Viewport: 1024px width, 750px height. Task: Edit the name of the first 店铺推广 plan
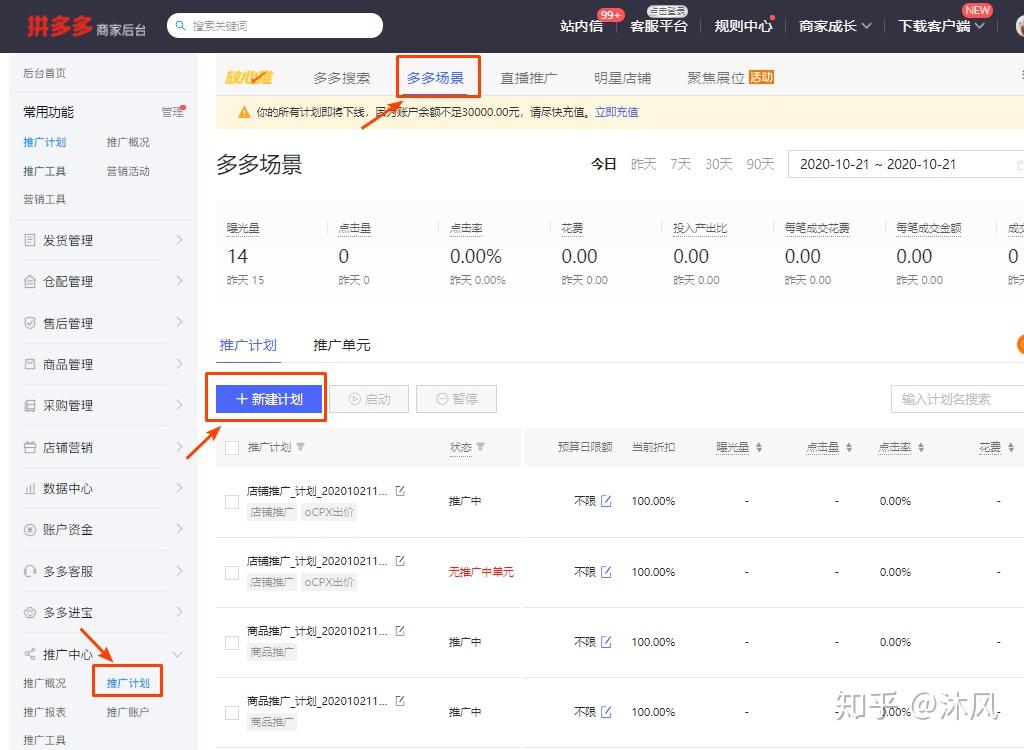pyautogui.click(x=400, y=491)
